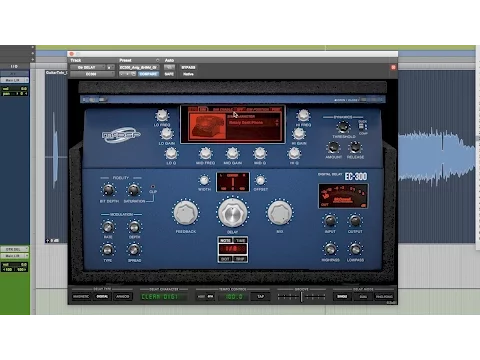Click the INPUT level knob

click(x=330, y=221)
